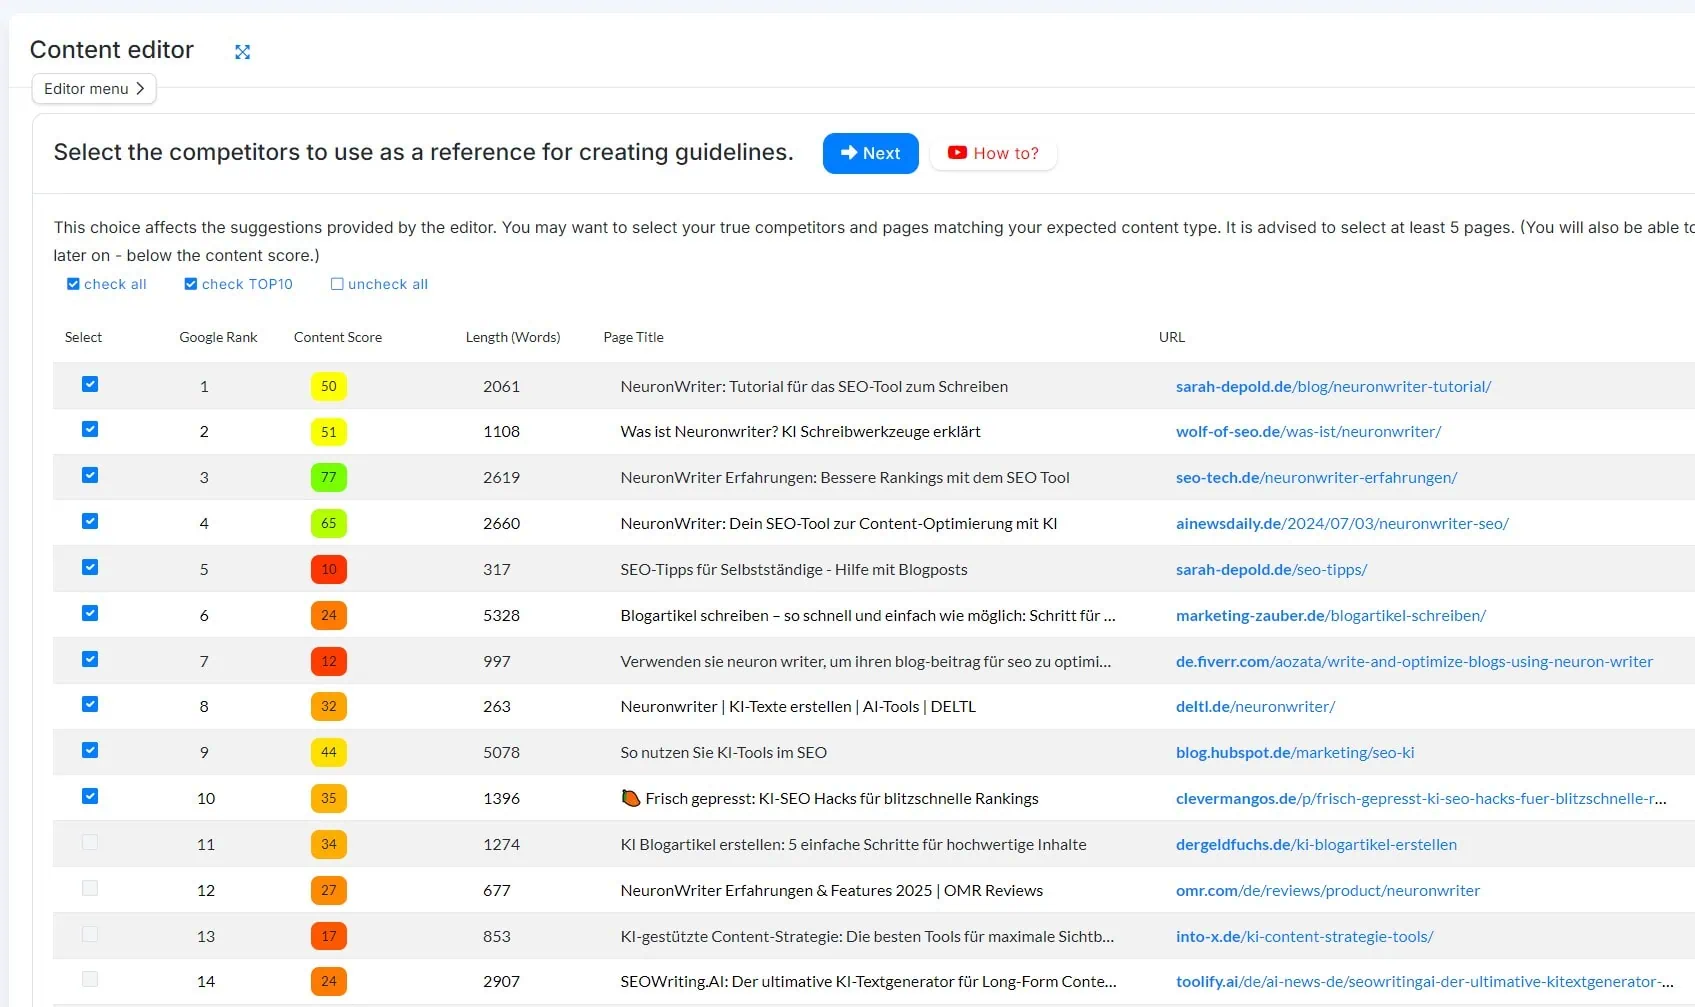Click title 'Frisch gepresst: KI-SEO Hacks' row
The image size is (1695, 1007).
(829, 799)
